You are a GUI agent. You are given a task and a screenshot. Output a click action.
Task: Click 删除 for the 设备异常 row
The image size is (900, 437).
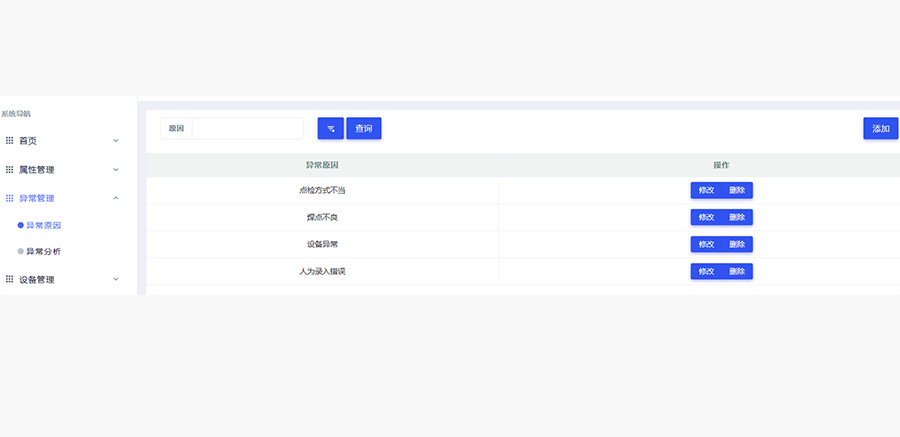click(737, 244)
